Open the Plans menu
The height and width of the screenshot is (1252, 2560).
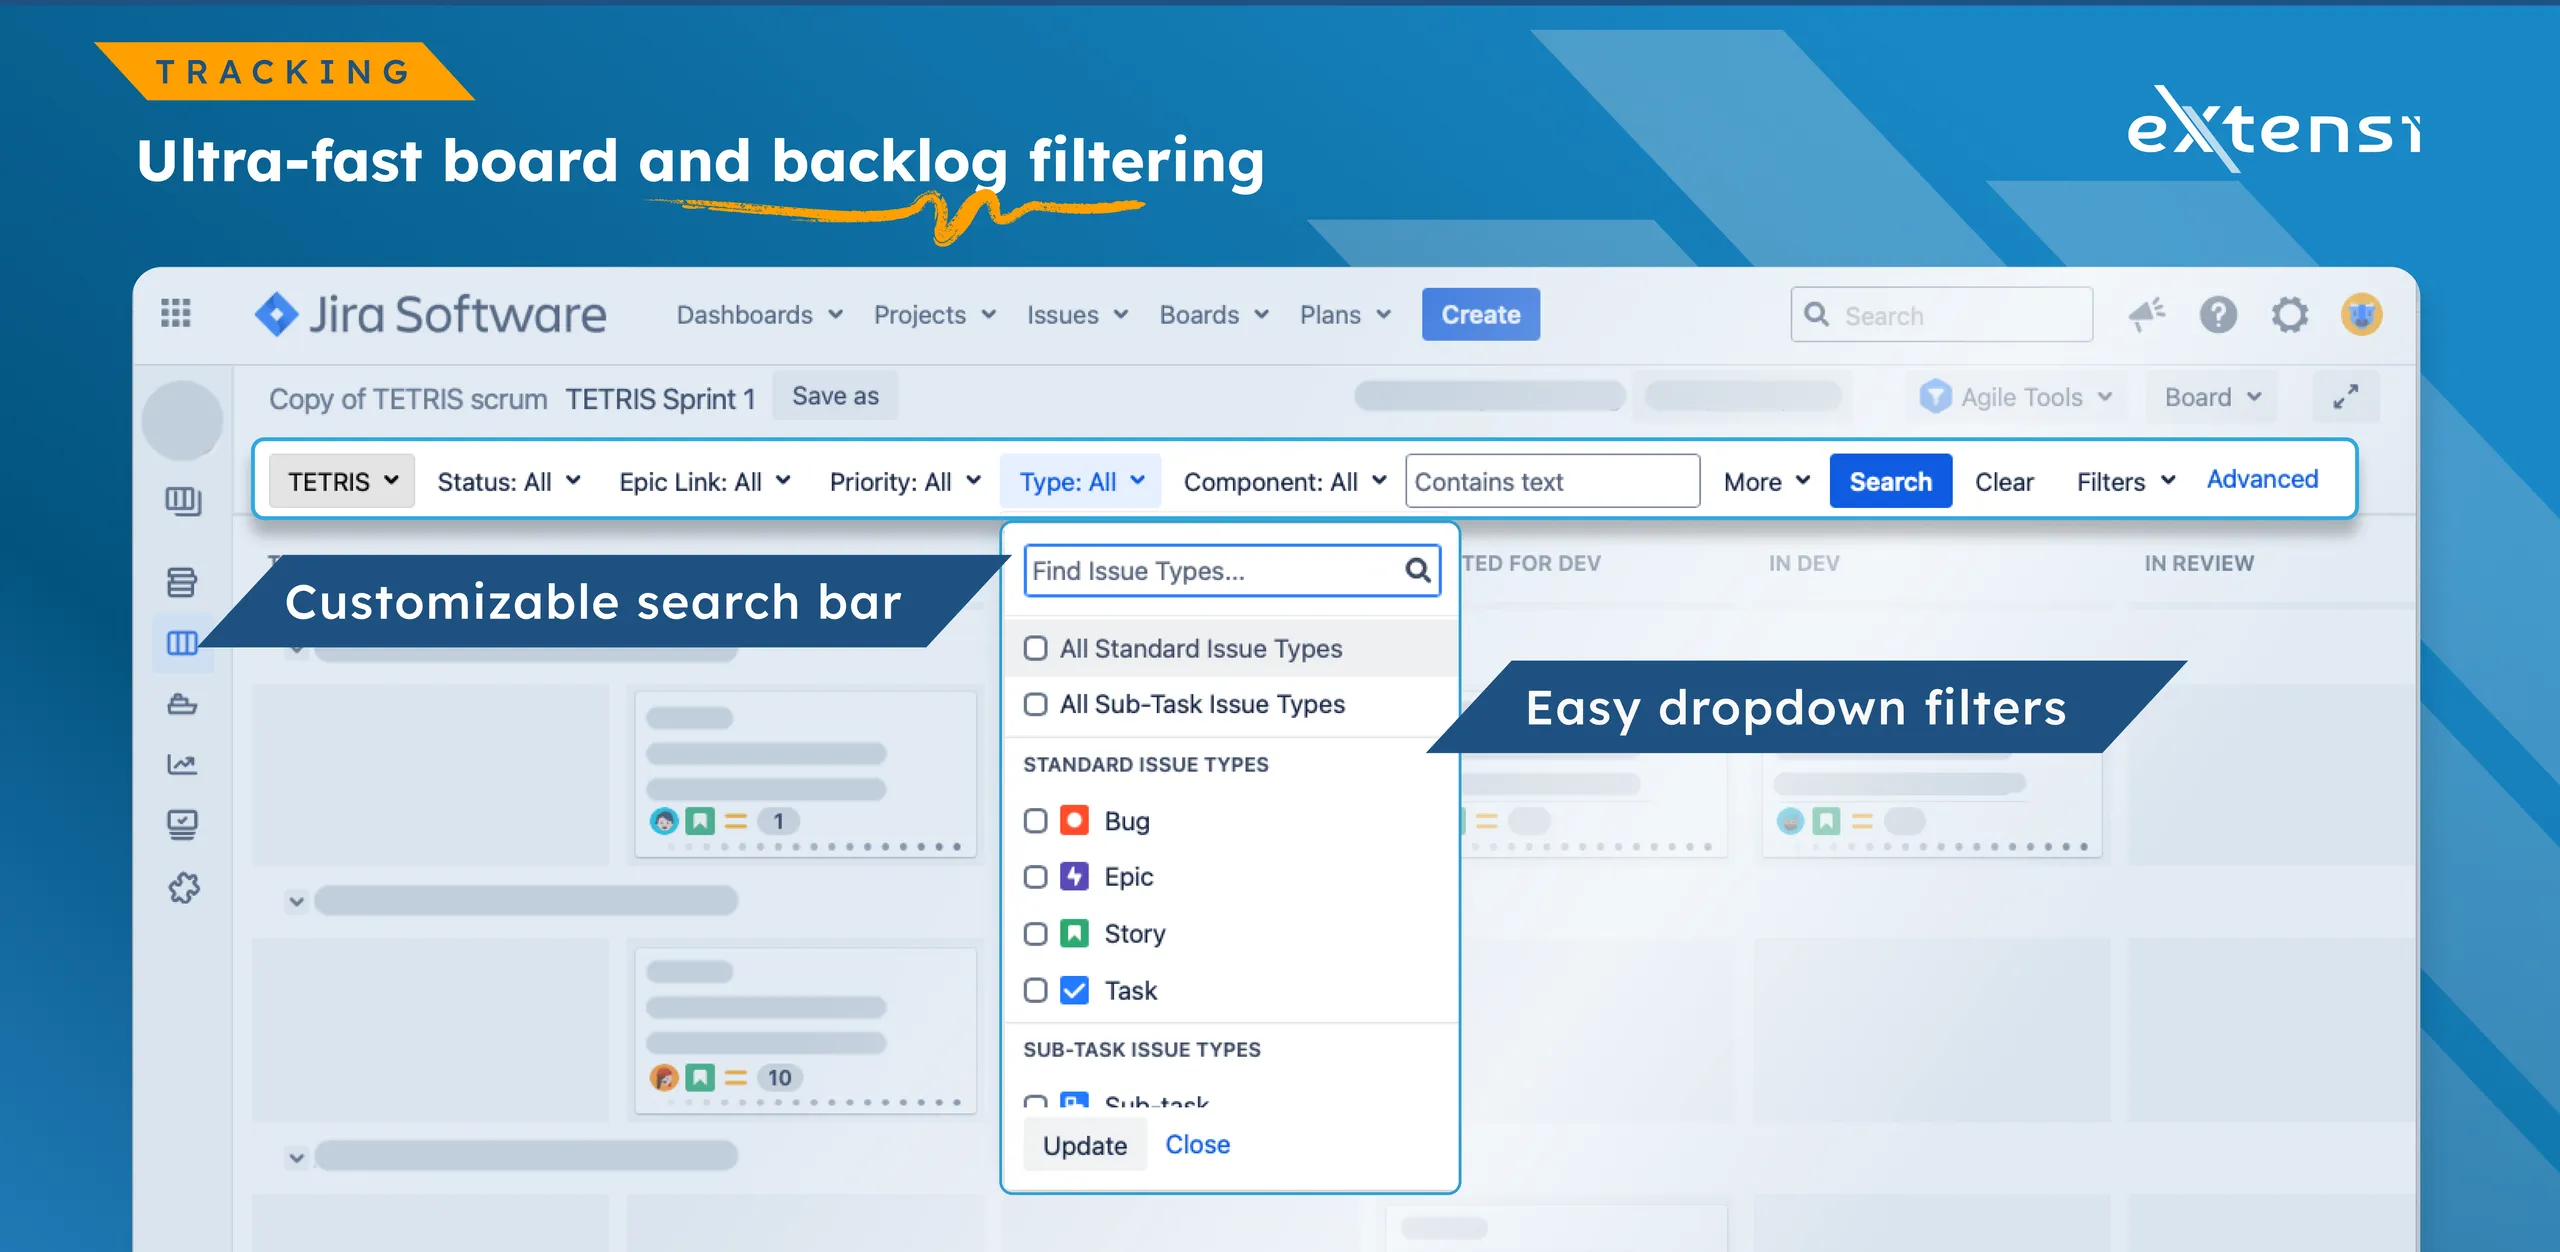click(x=1345, y=315)
